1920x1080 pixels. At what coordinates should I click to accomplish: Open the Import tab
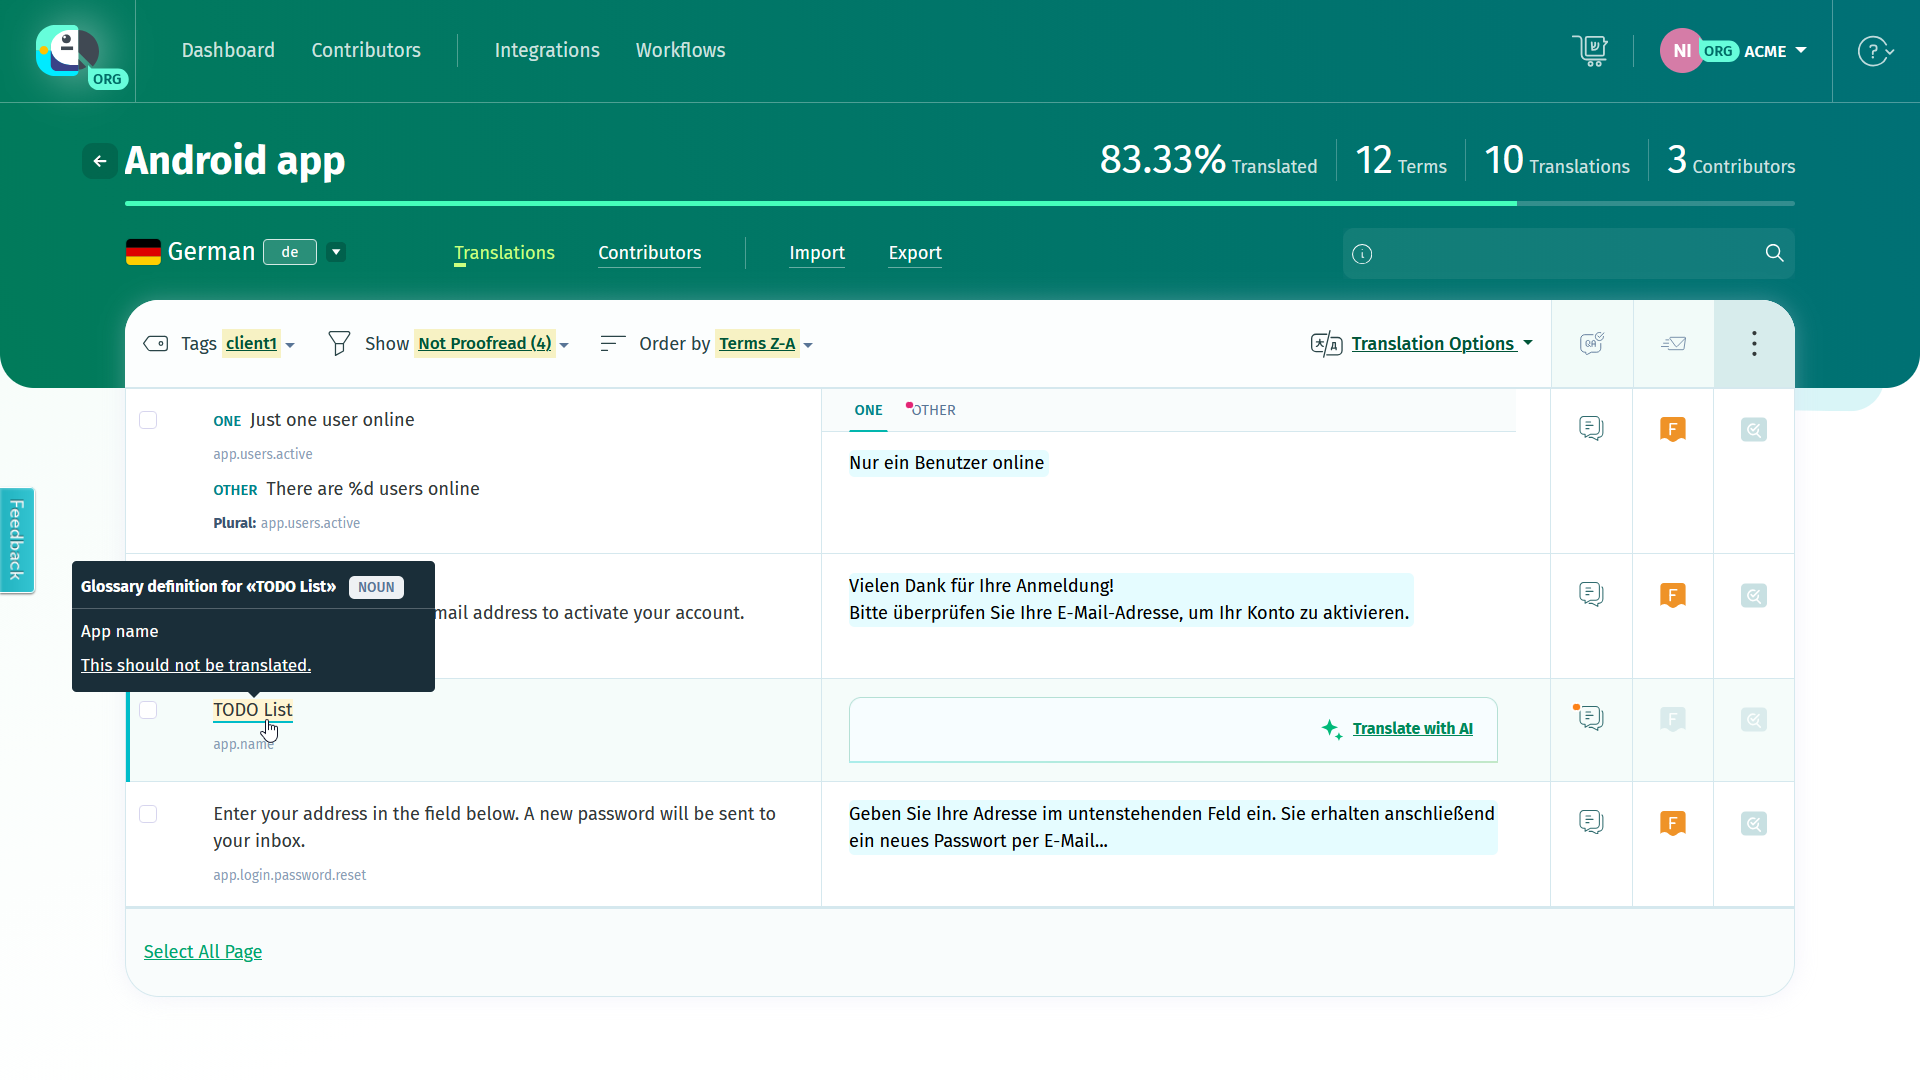(x=817, y=253)
